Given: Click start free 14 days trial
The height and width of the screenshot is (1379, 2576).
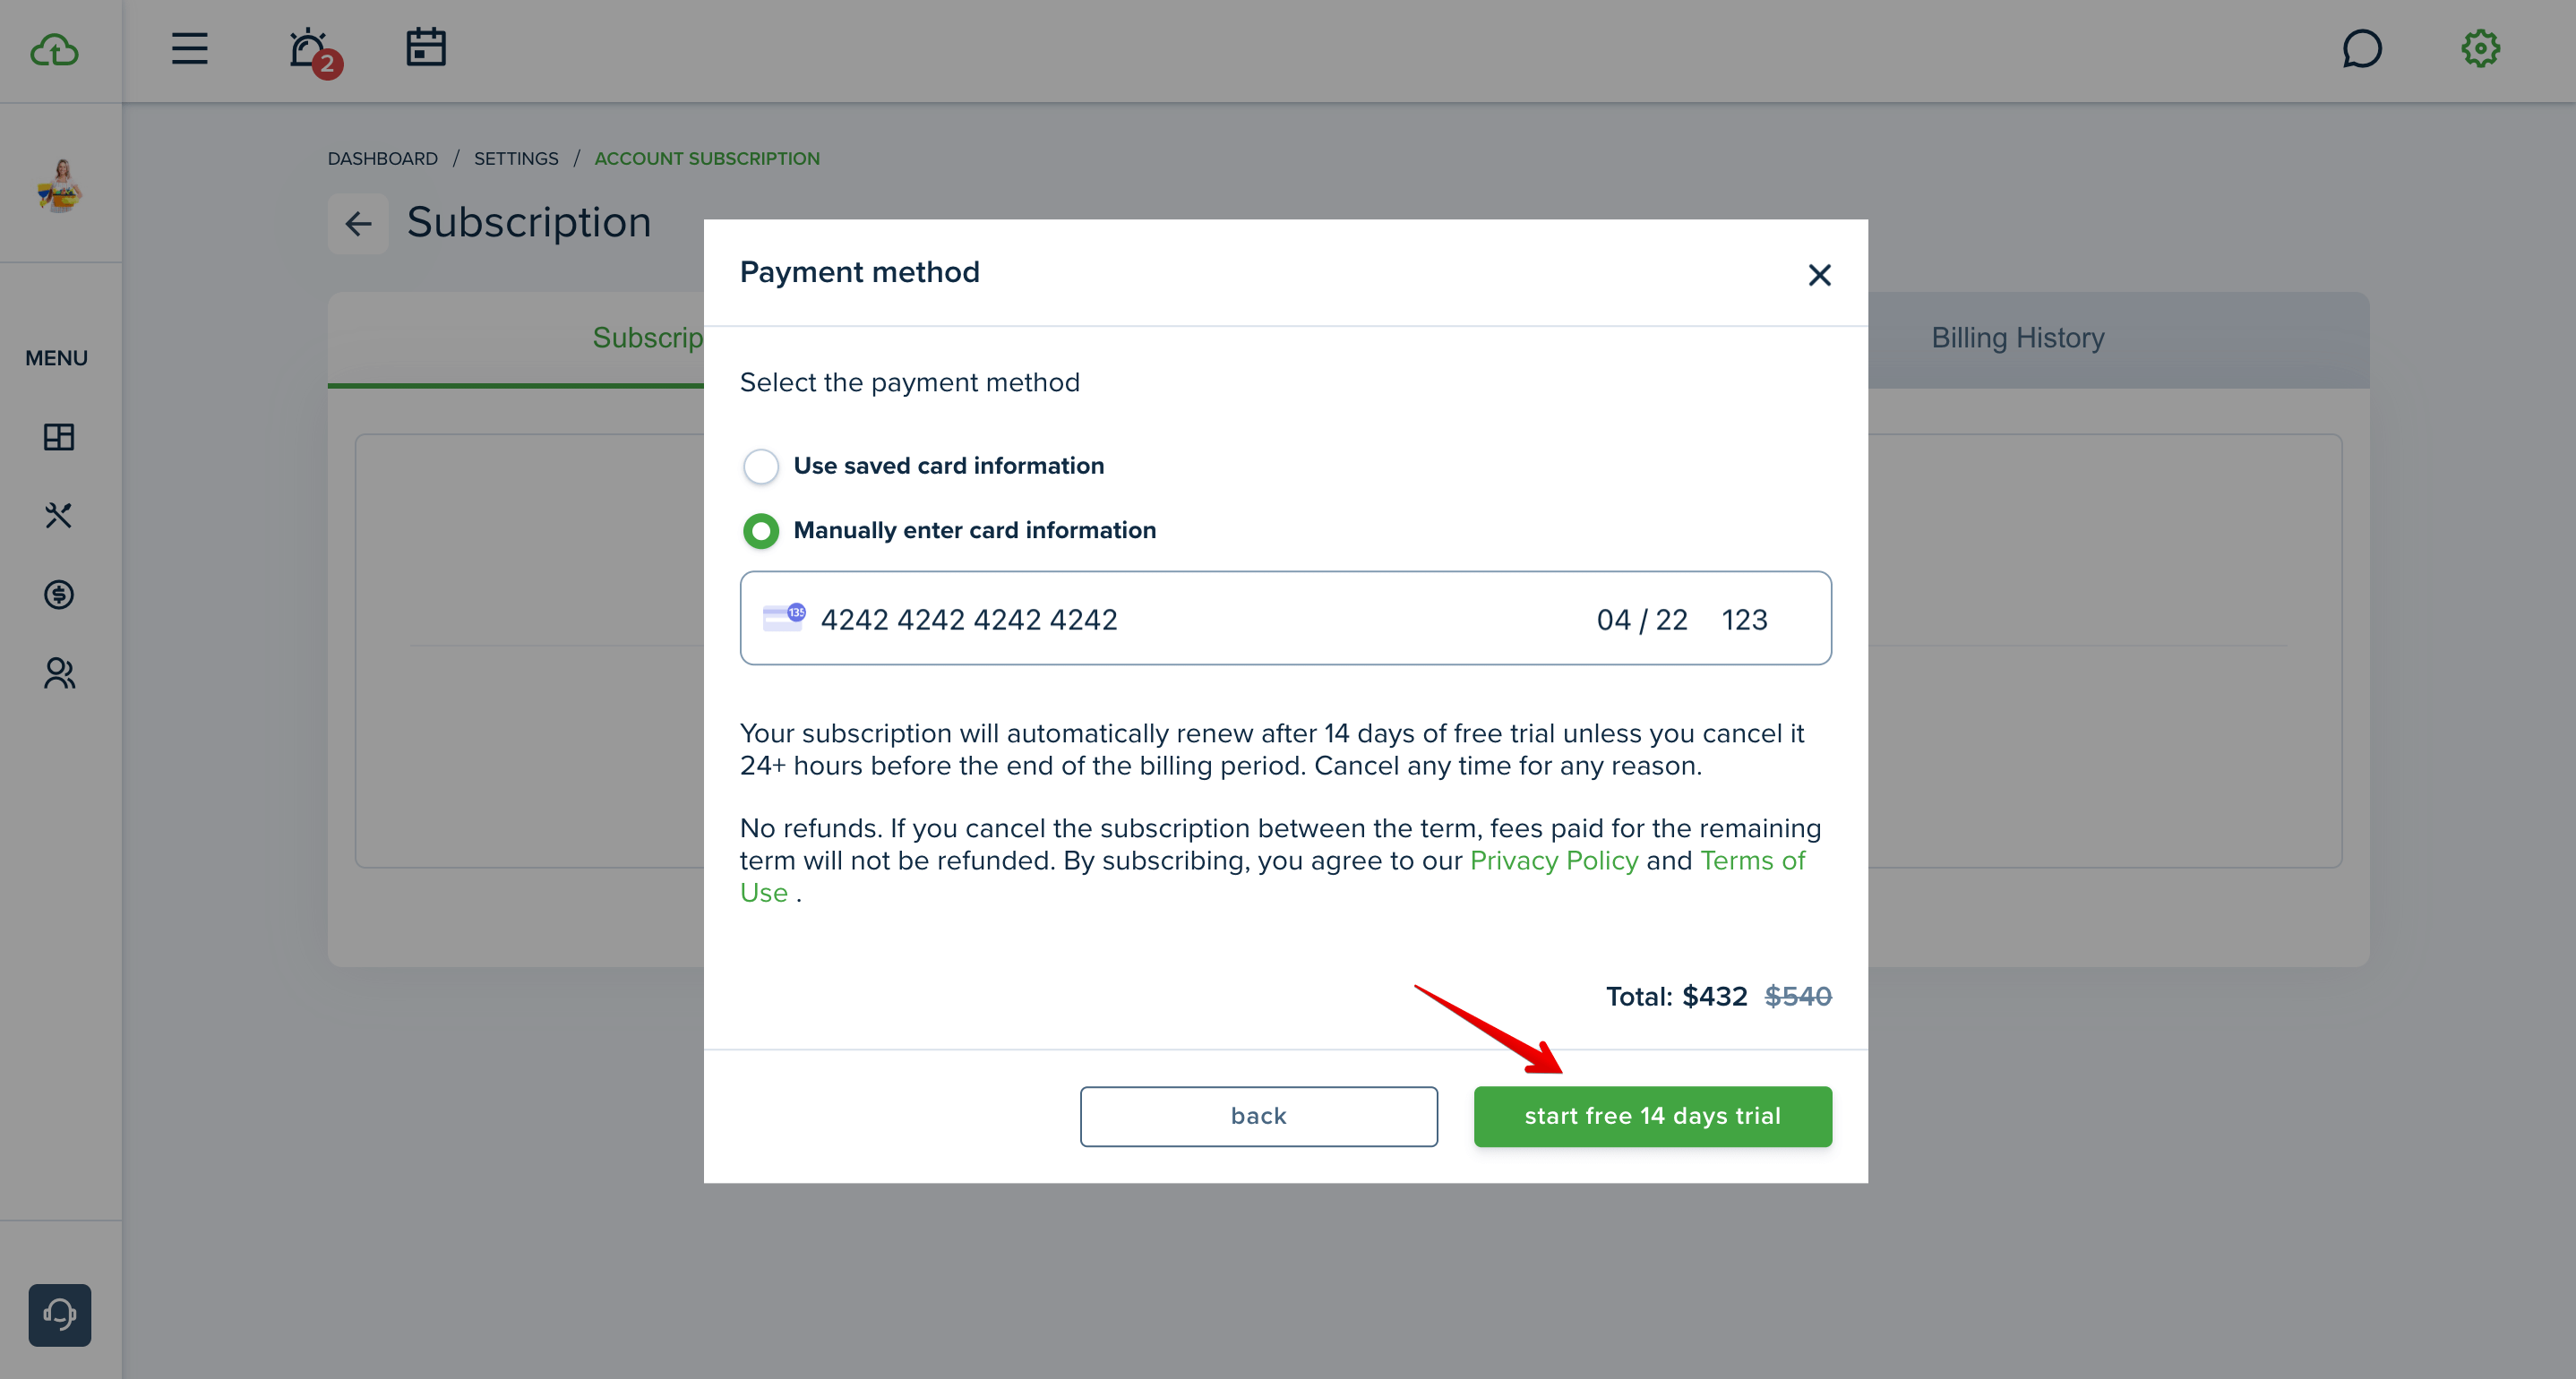Looking at the screenshot, I should 1652,1116.
